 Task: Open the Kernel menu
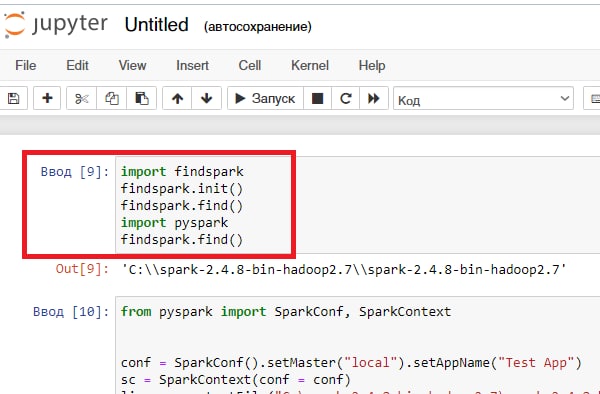point(310,65)
